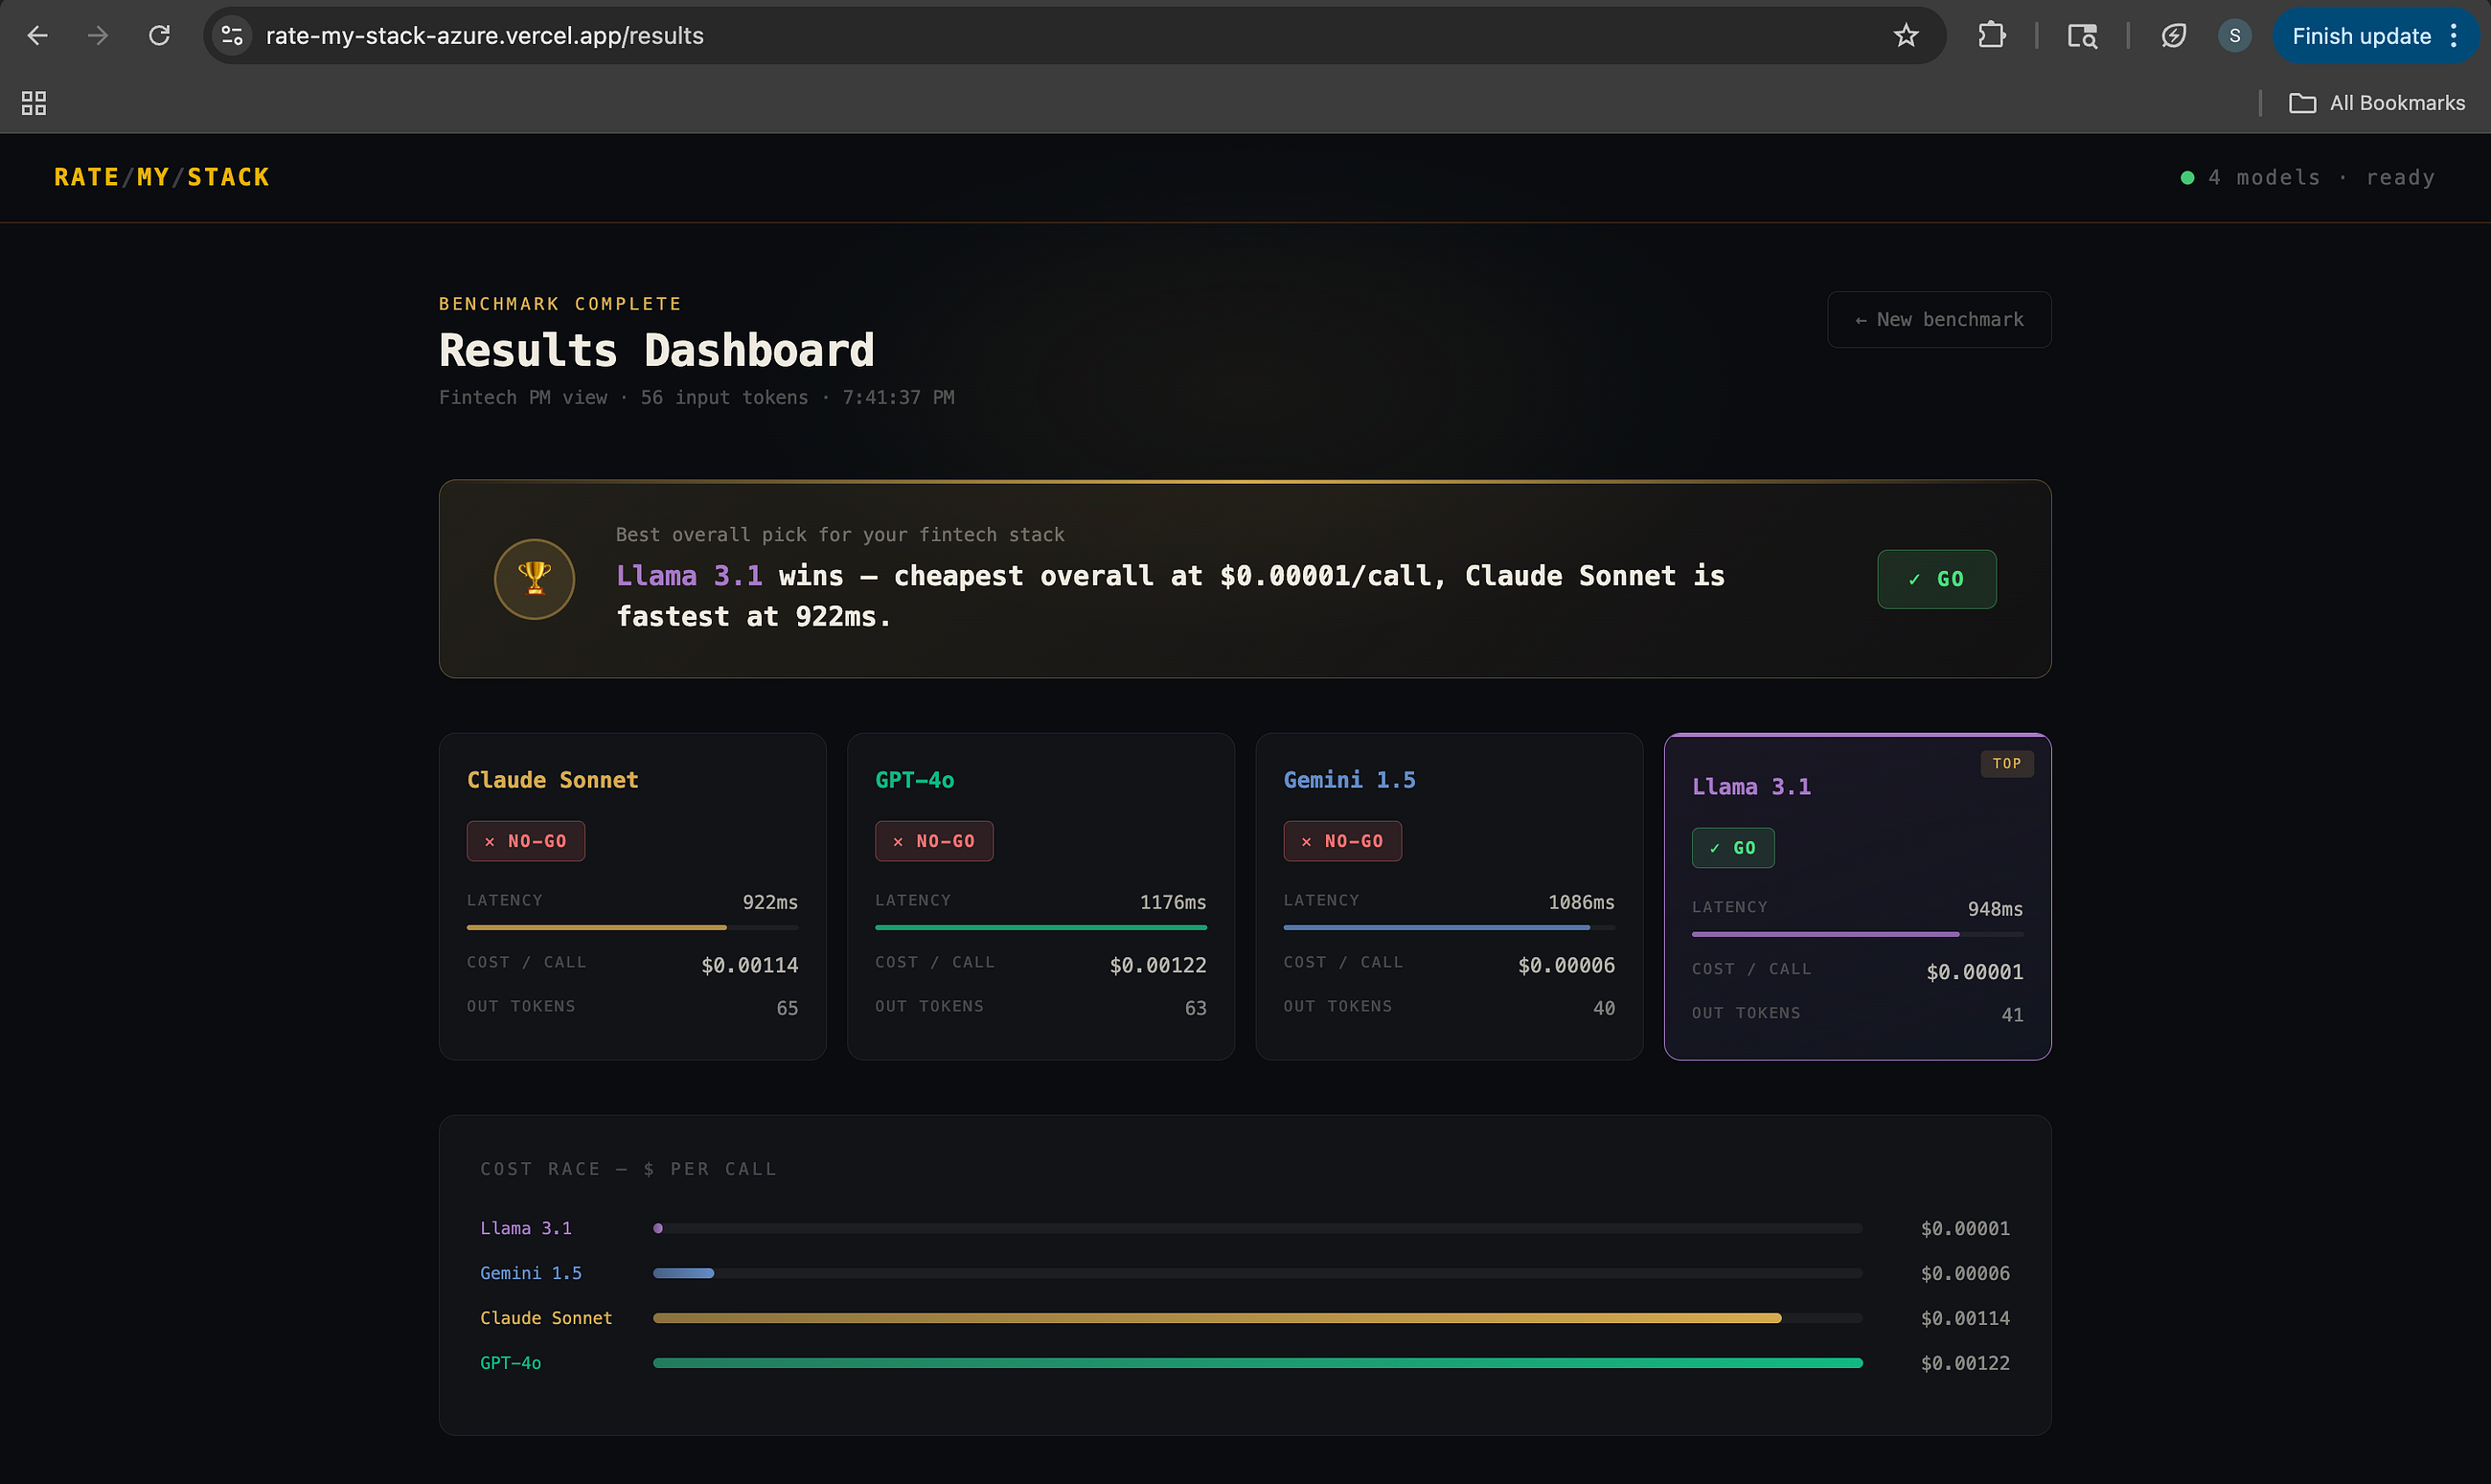Click GPT-4o label in cost race
The image size is (2491, 1484).
[x=510, y=1363]
